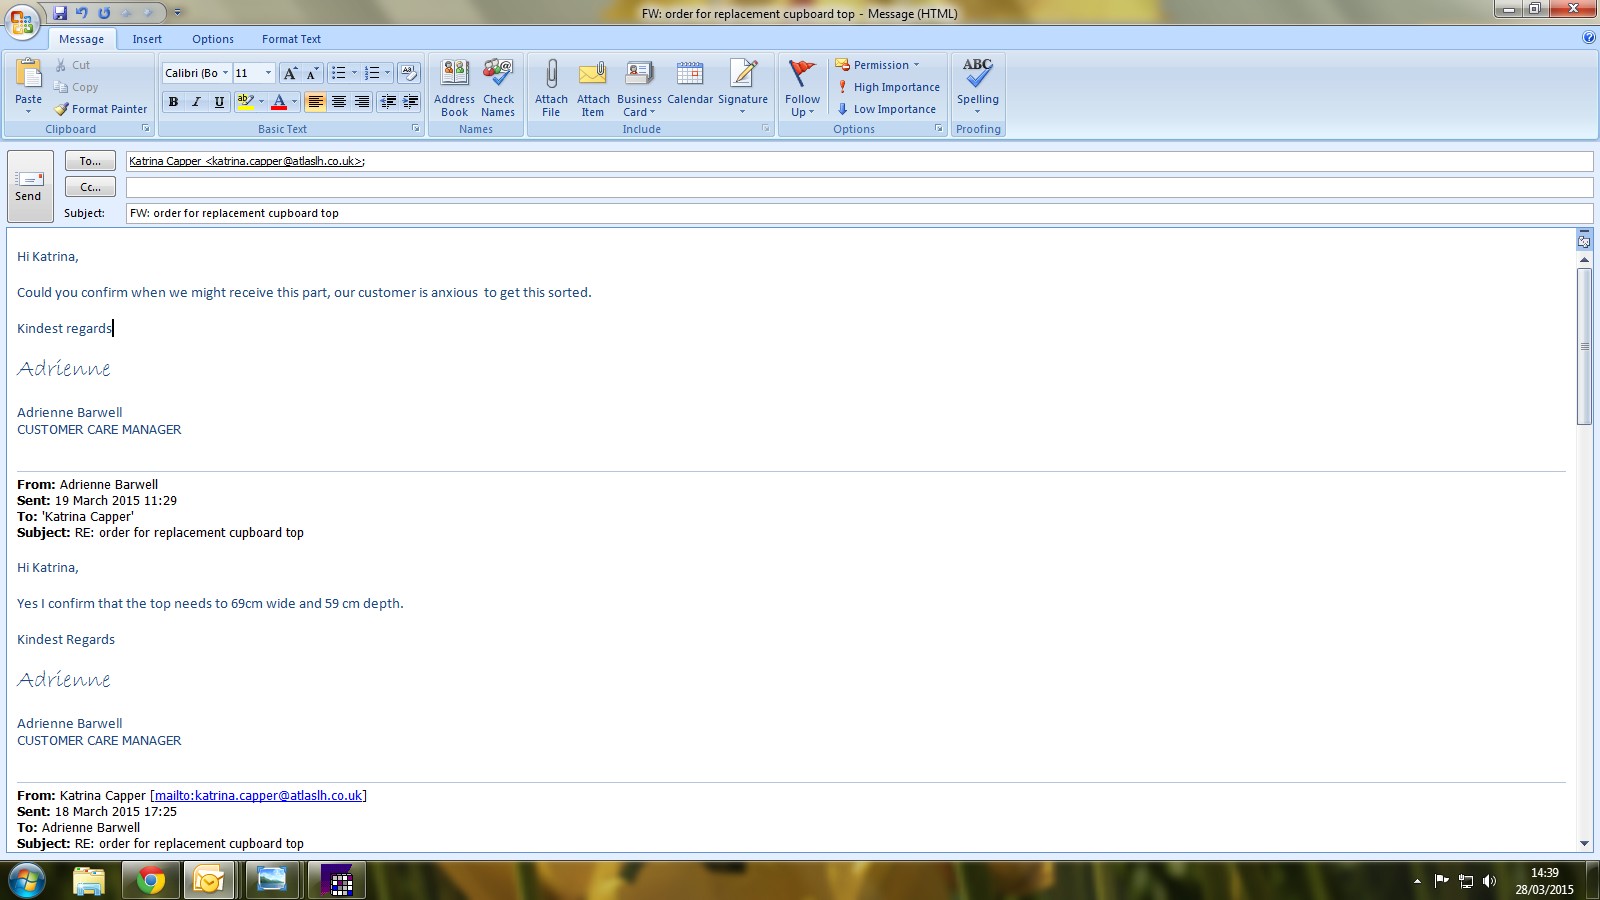Open the Windows Start menu
Screen dimensions: 1600x900
(x=27, y=881)
